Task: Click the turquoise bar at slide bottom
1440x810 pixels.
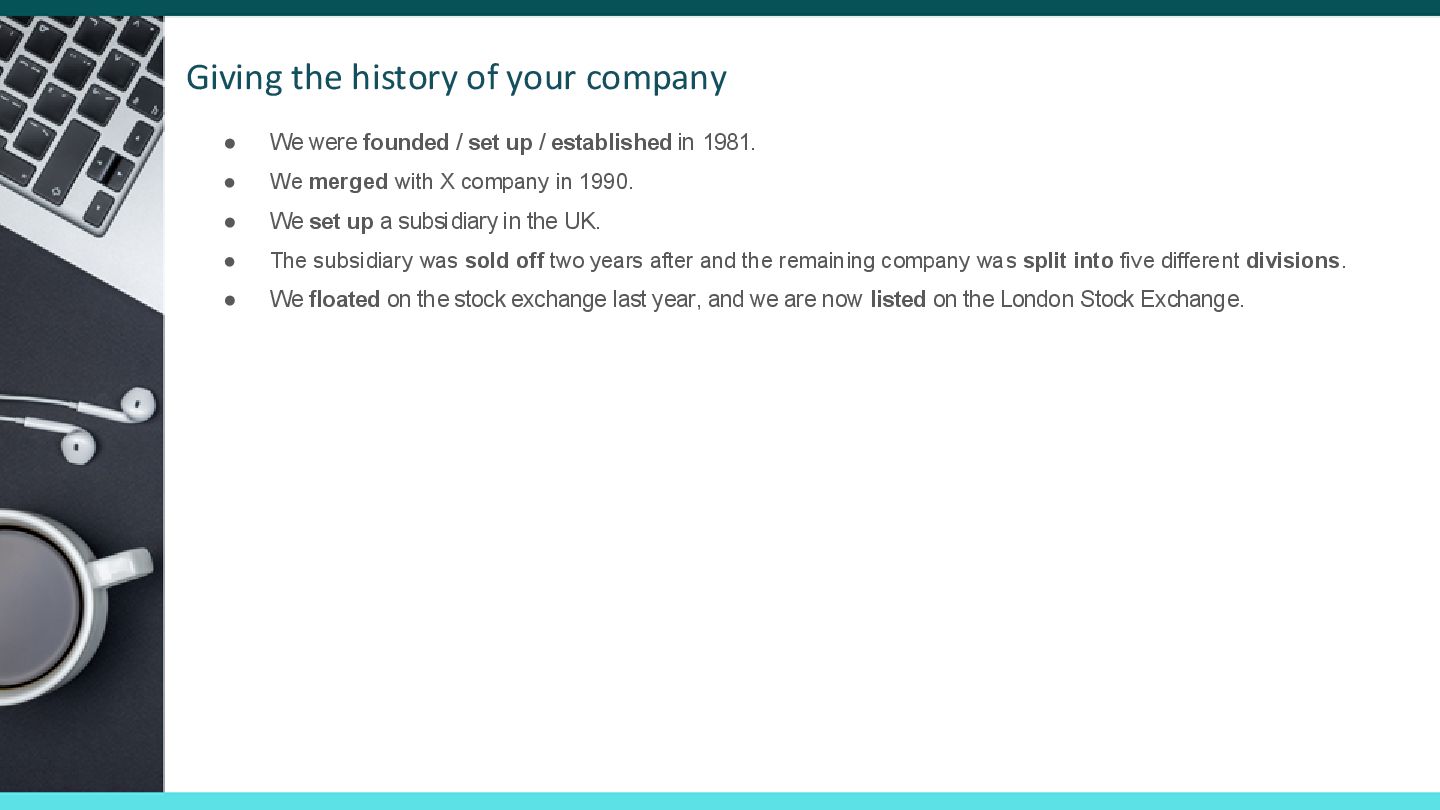Action: click(x=720, y=801)
